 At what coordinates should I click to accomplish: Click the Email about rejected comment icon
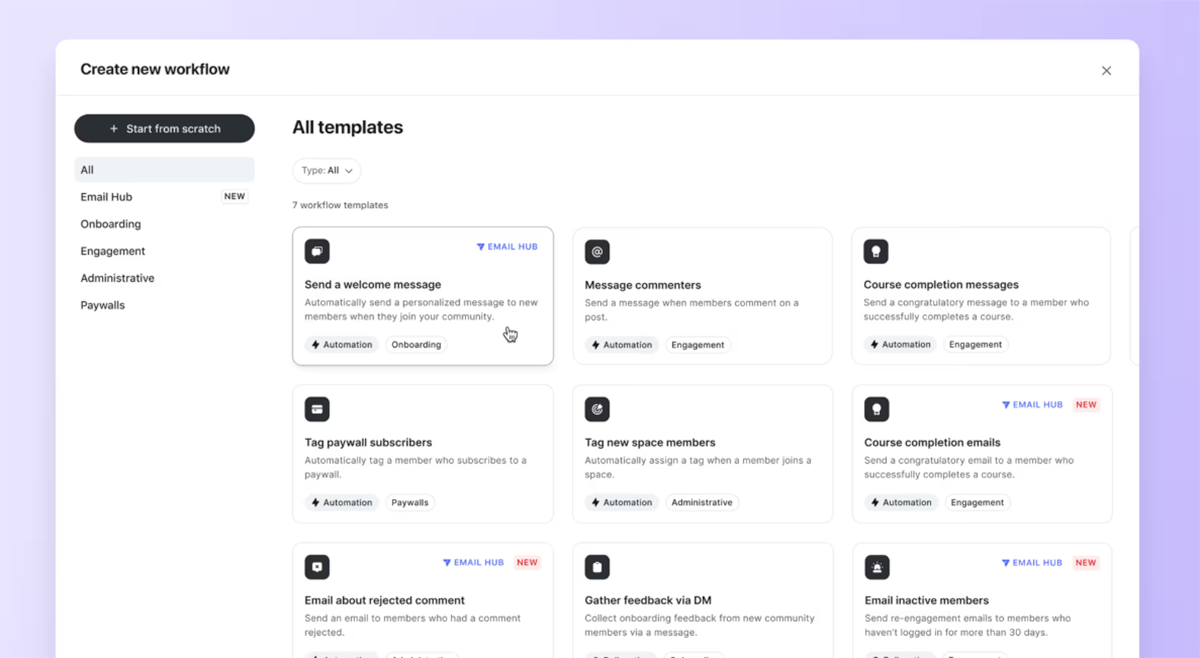click(317, 567)
